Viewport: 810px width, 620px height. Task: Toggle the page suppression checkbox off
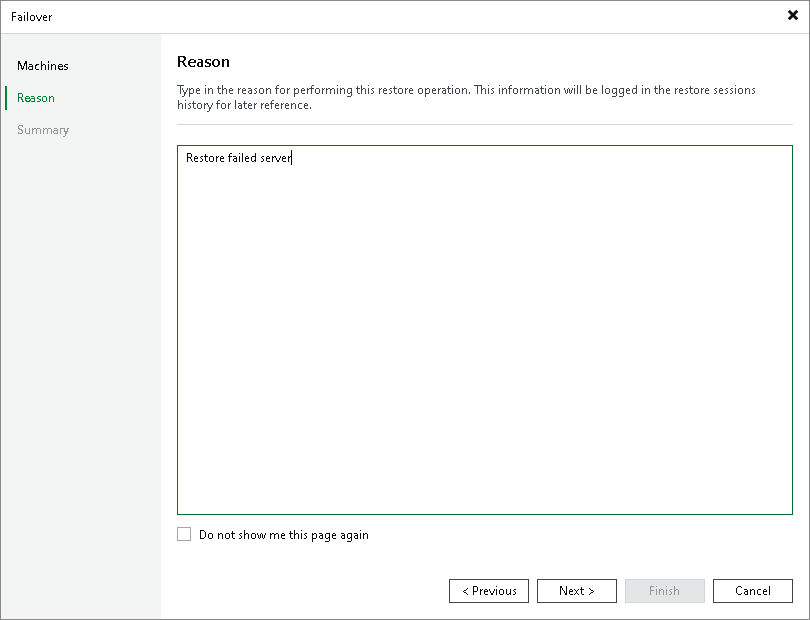tap(184, 534)
